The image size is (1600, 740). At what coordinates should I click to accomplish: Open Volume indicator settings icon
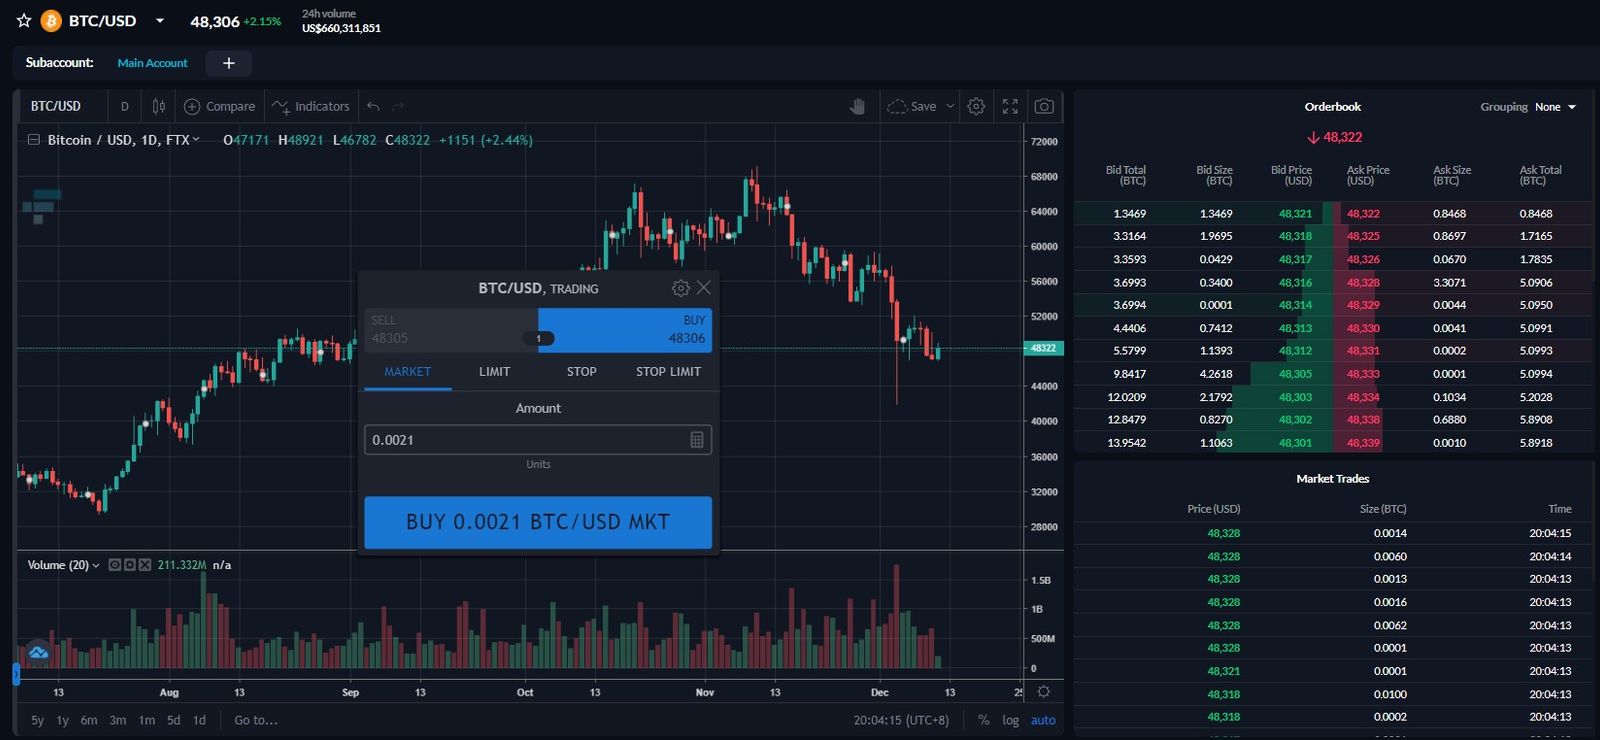tap(129, 565)
